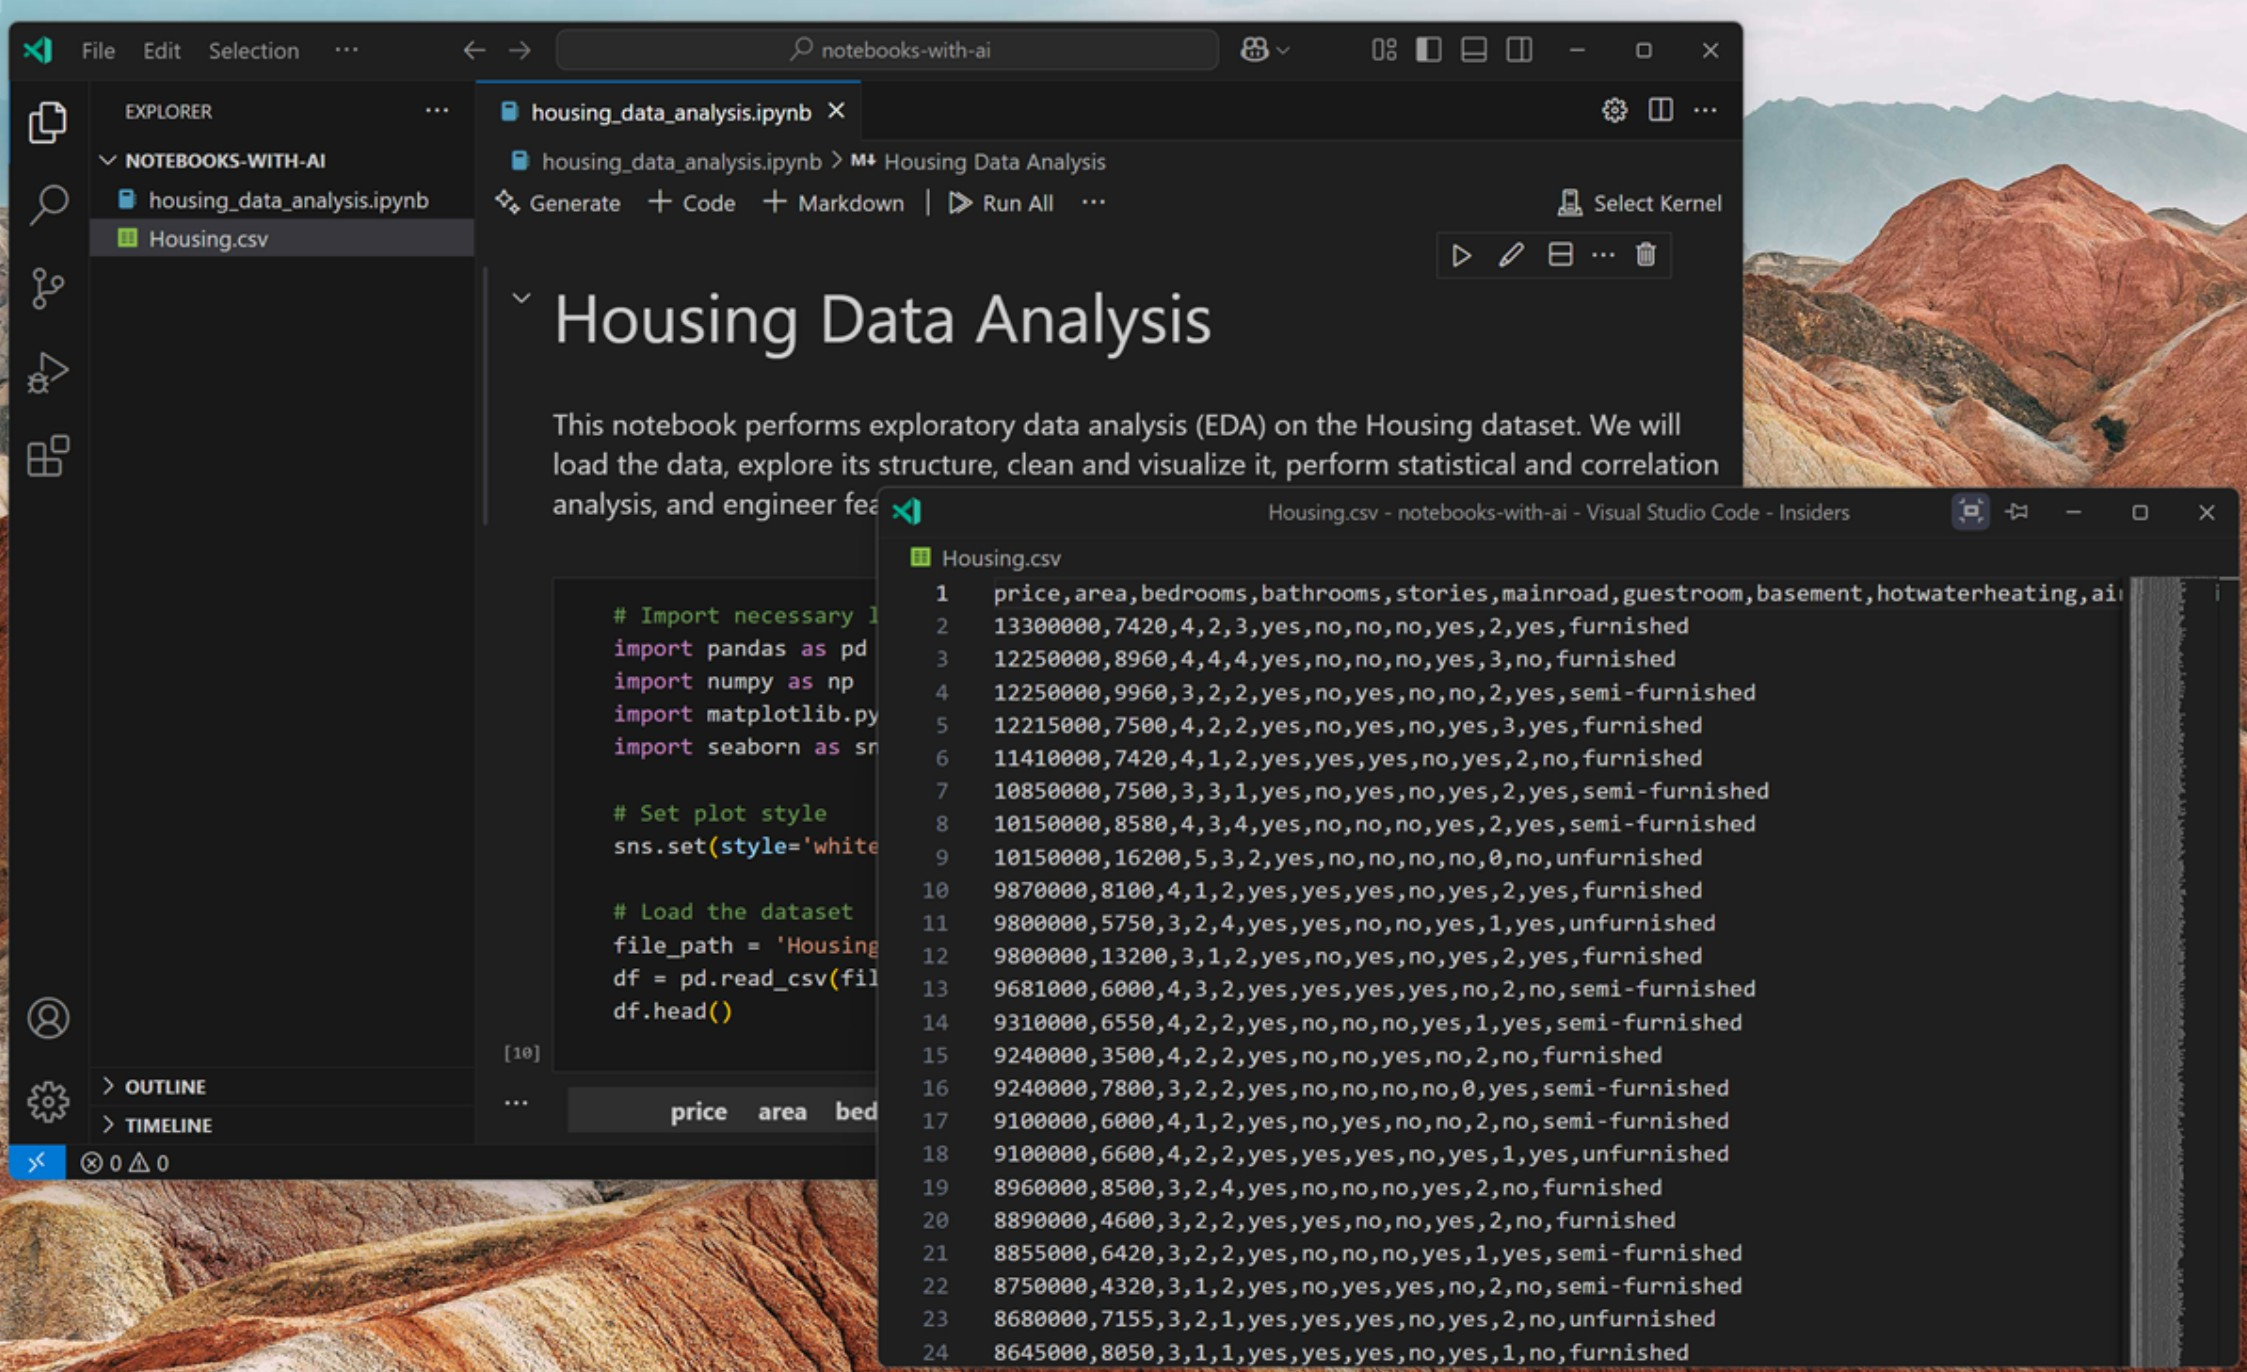Open the Manage gear in activity bar
Image resolution: width=2247 pixels, height=1372 pixels.
coord(47,1102)
